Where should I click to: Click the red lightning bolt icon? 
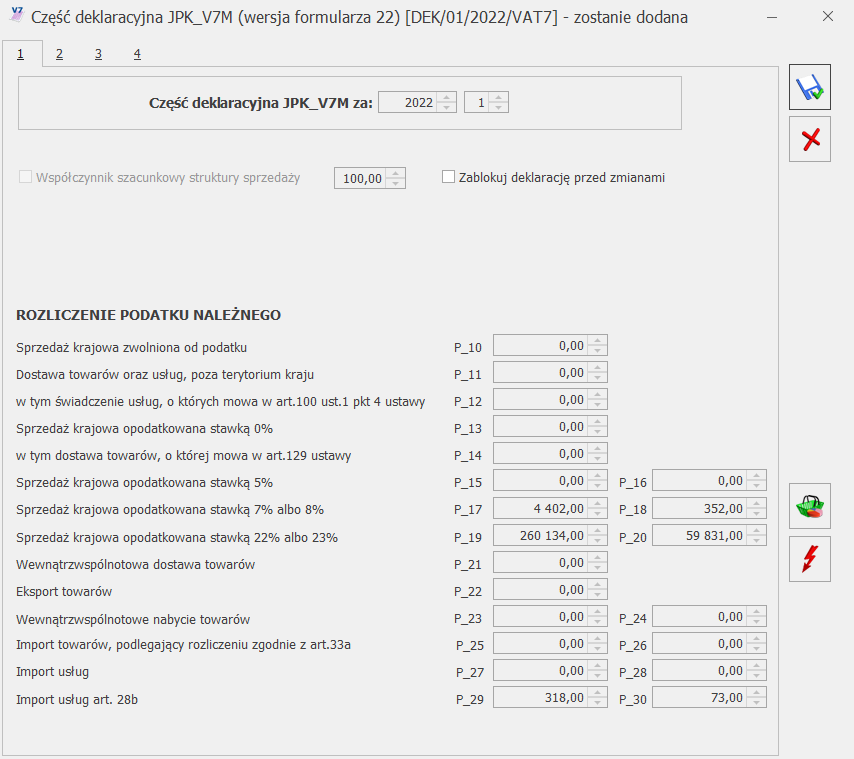click(x=809, y=558)
